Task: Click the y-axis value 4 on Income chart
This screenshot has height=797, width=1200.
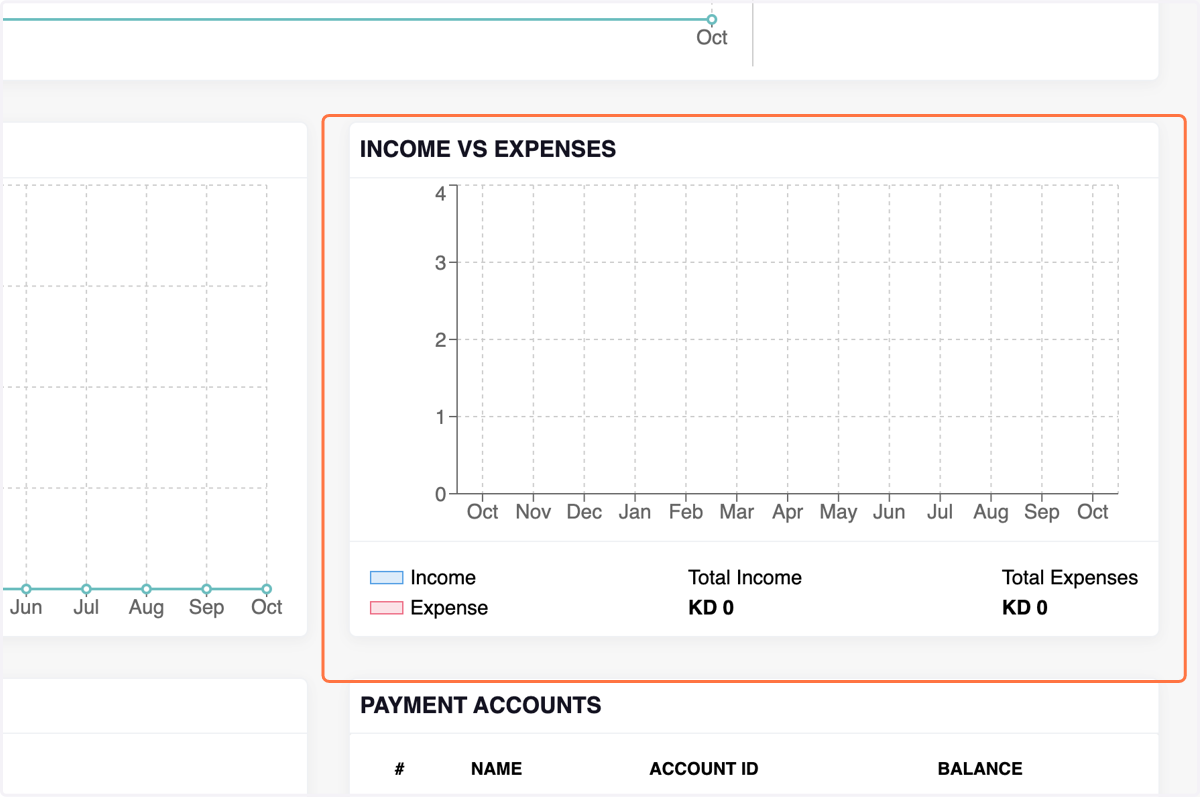Action: tap(440, 193)
